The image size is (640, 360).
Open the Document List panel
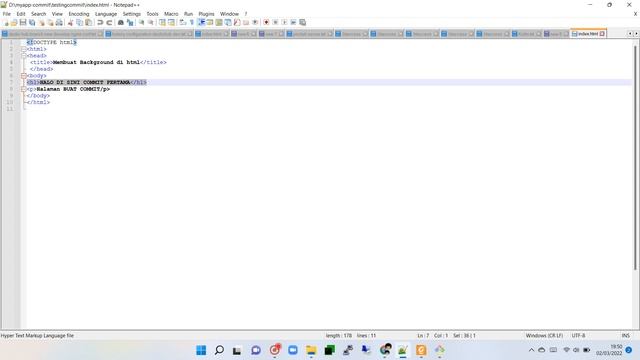[228, 22]
